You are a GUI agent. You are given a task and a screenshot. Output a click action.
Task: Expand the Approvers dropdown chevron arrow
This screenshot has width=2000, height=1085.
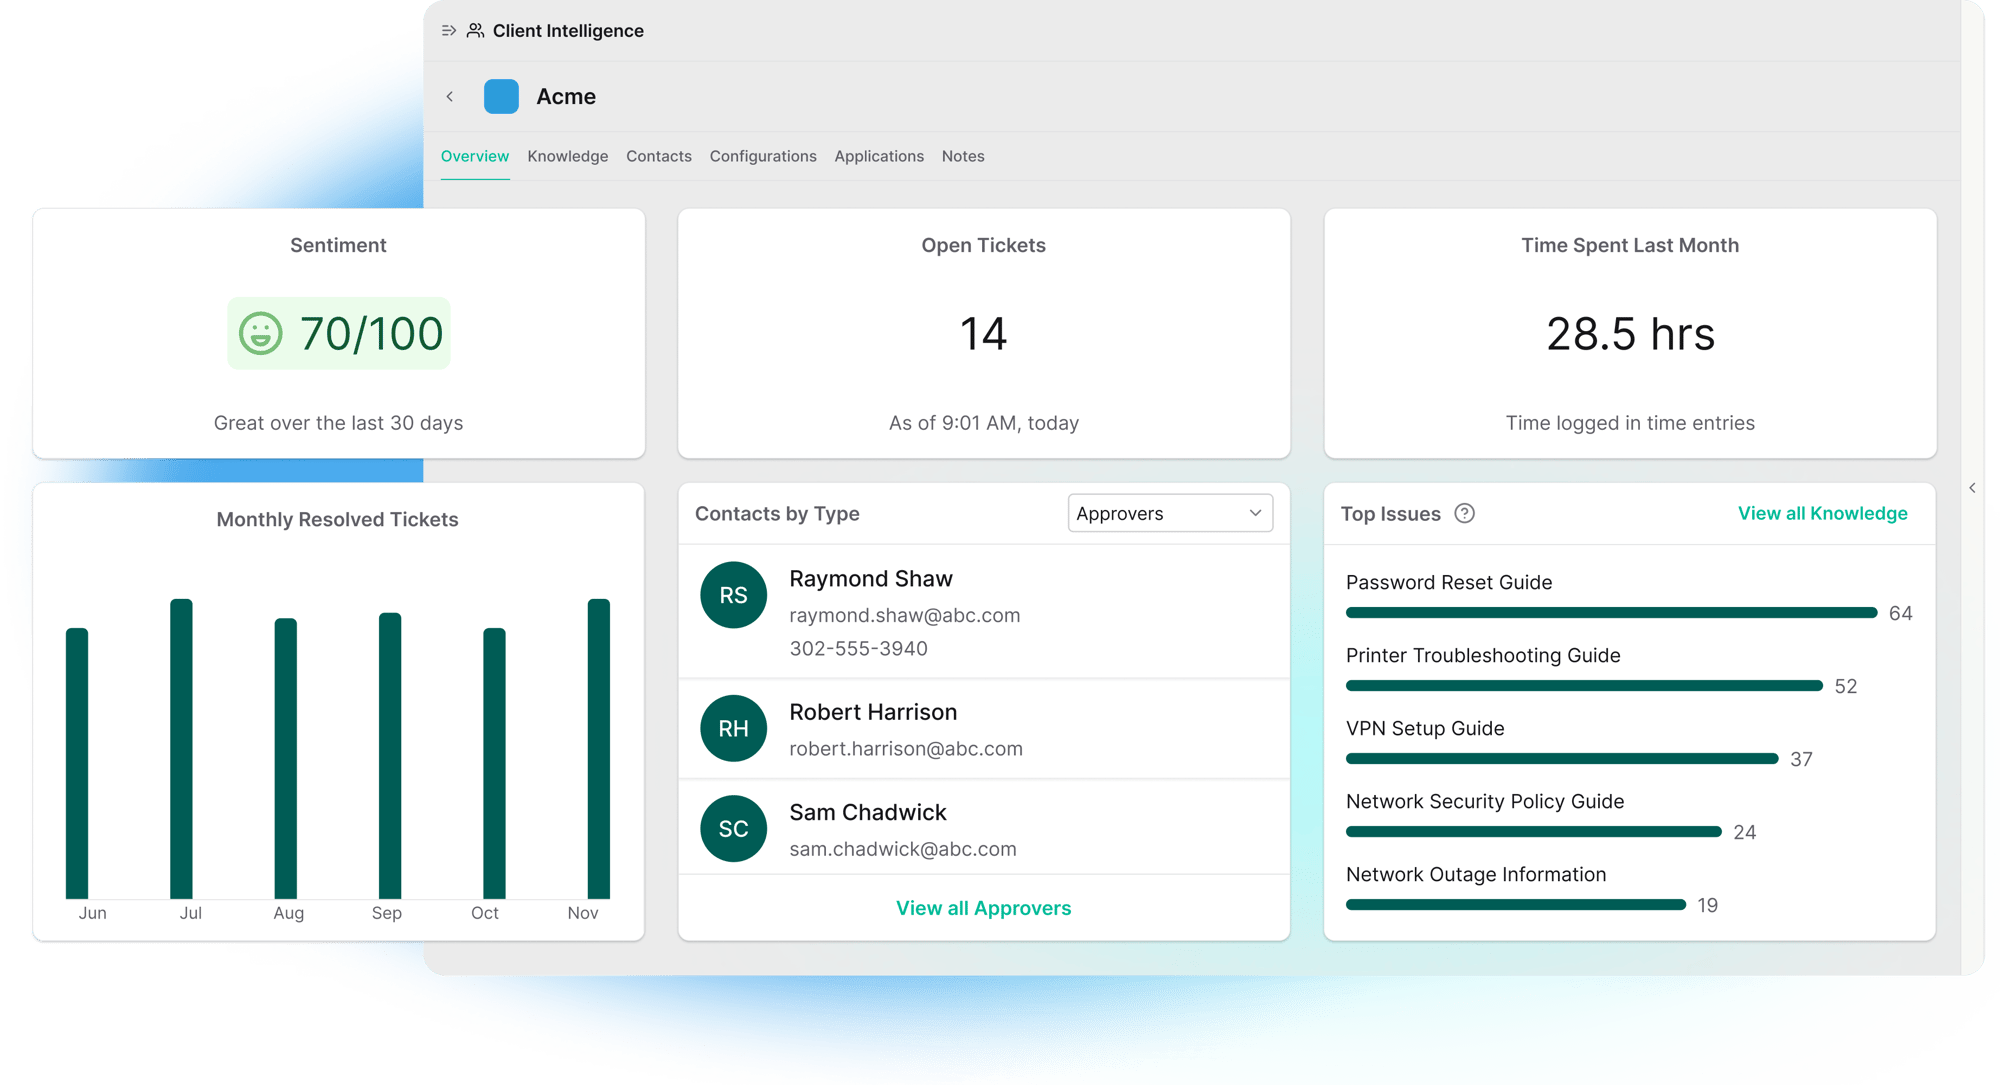click(x=1255, y=513)
